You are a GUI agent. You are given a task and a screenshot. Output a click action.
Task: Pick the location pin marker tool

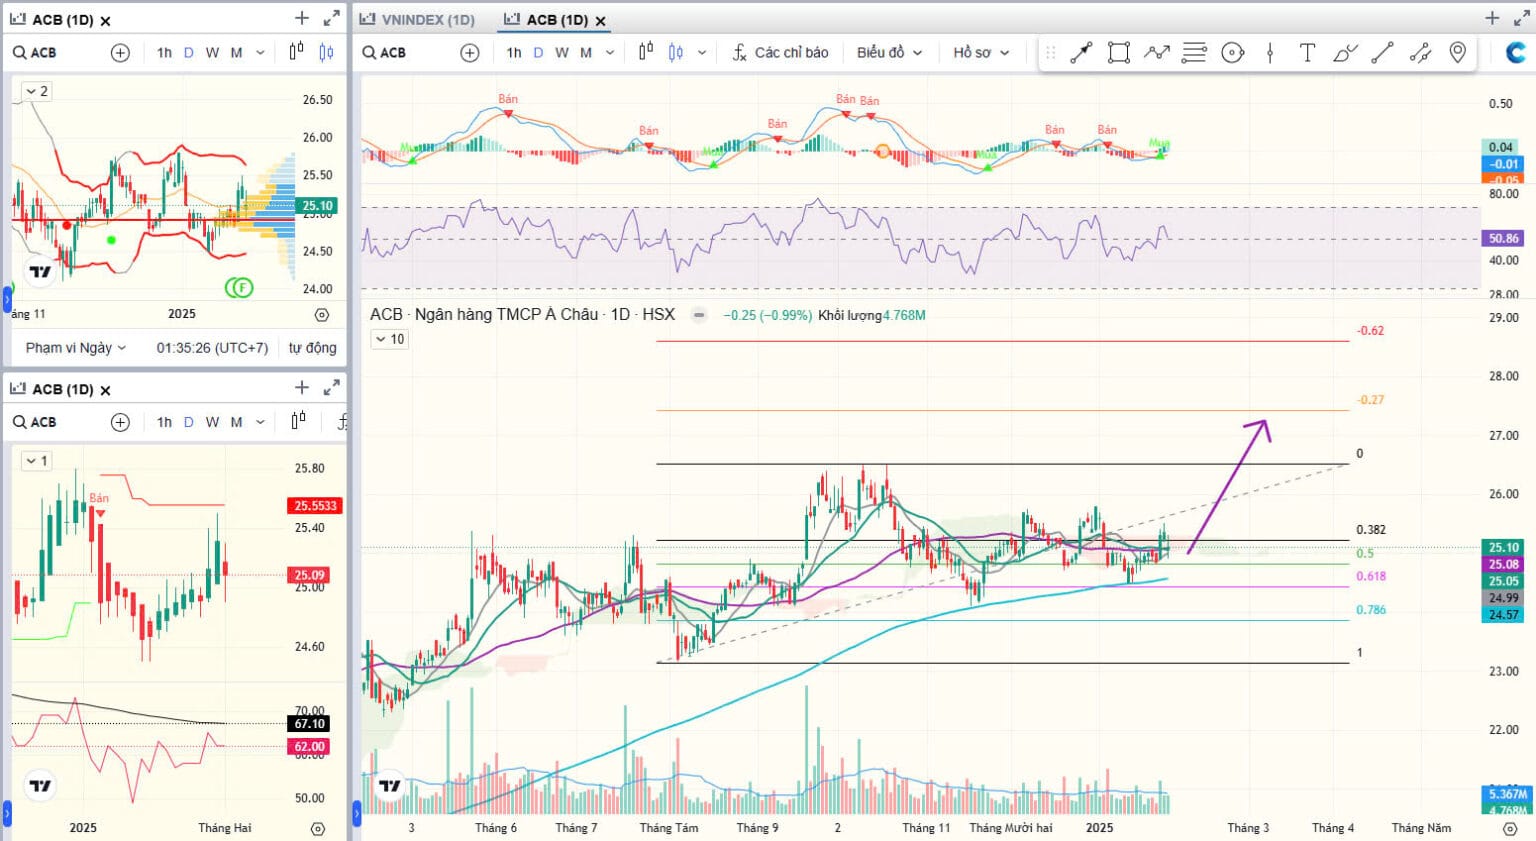point(1458,53)
